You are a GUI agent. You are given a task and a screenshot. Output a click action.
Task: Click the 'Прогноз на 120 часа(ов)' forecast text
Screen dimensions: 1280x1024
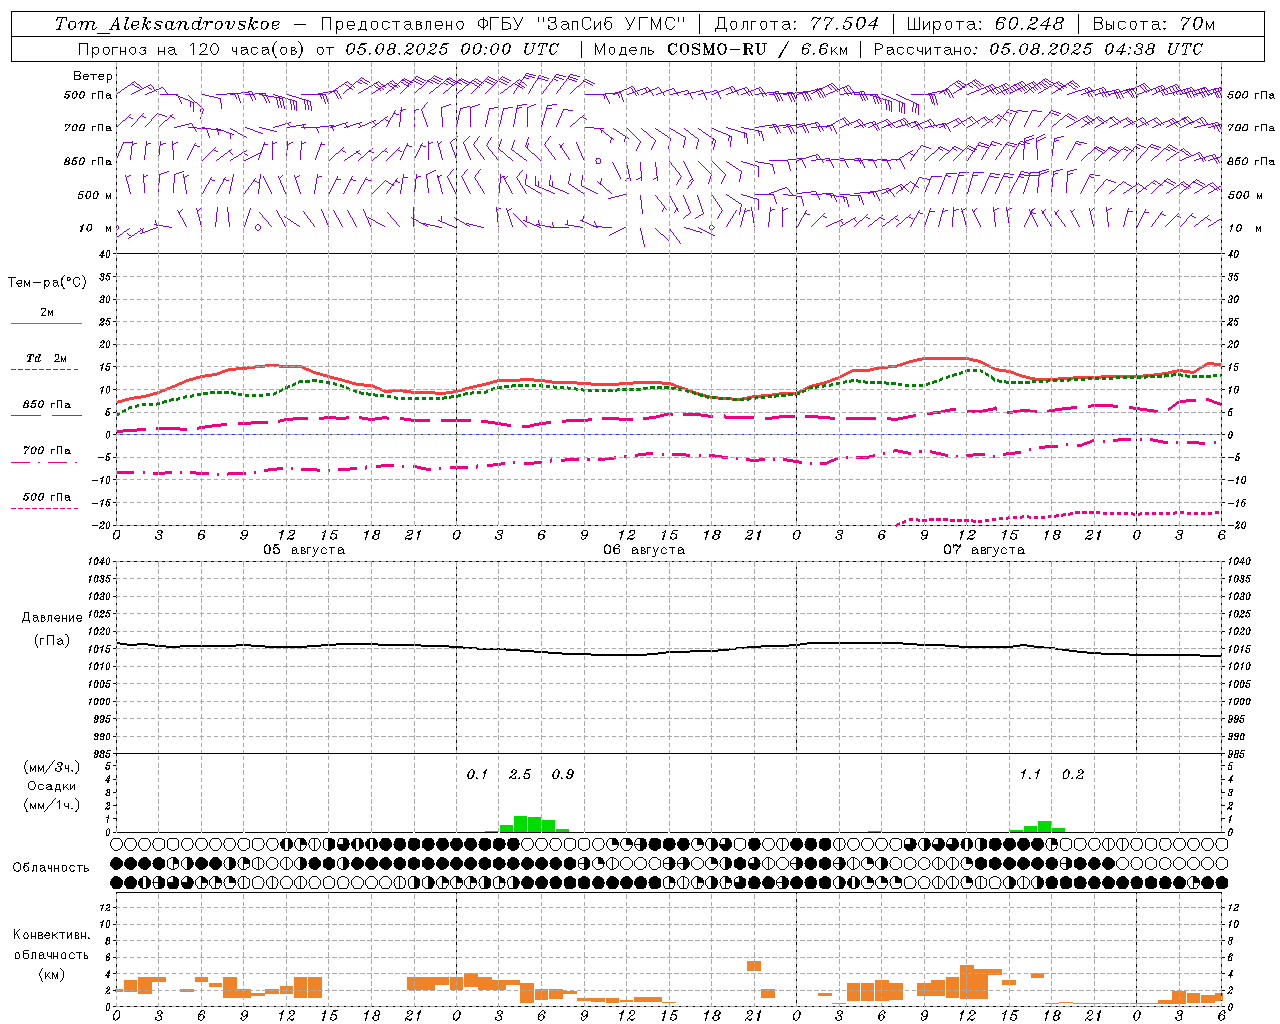[192, 49]
